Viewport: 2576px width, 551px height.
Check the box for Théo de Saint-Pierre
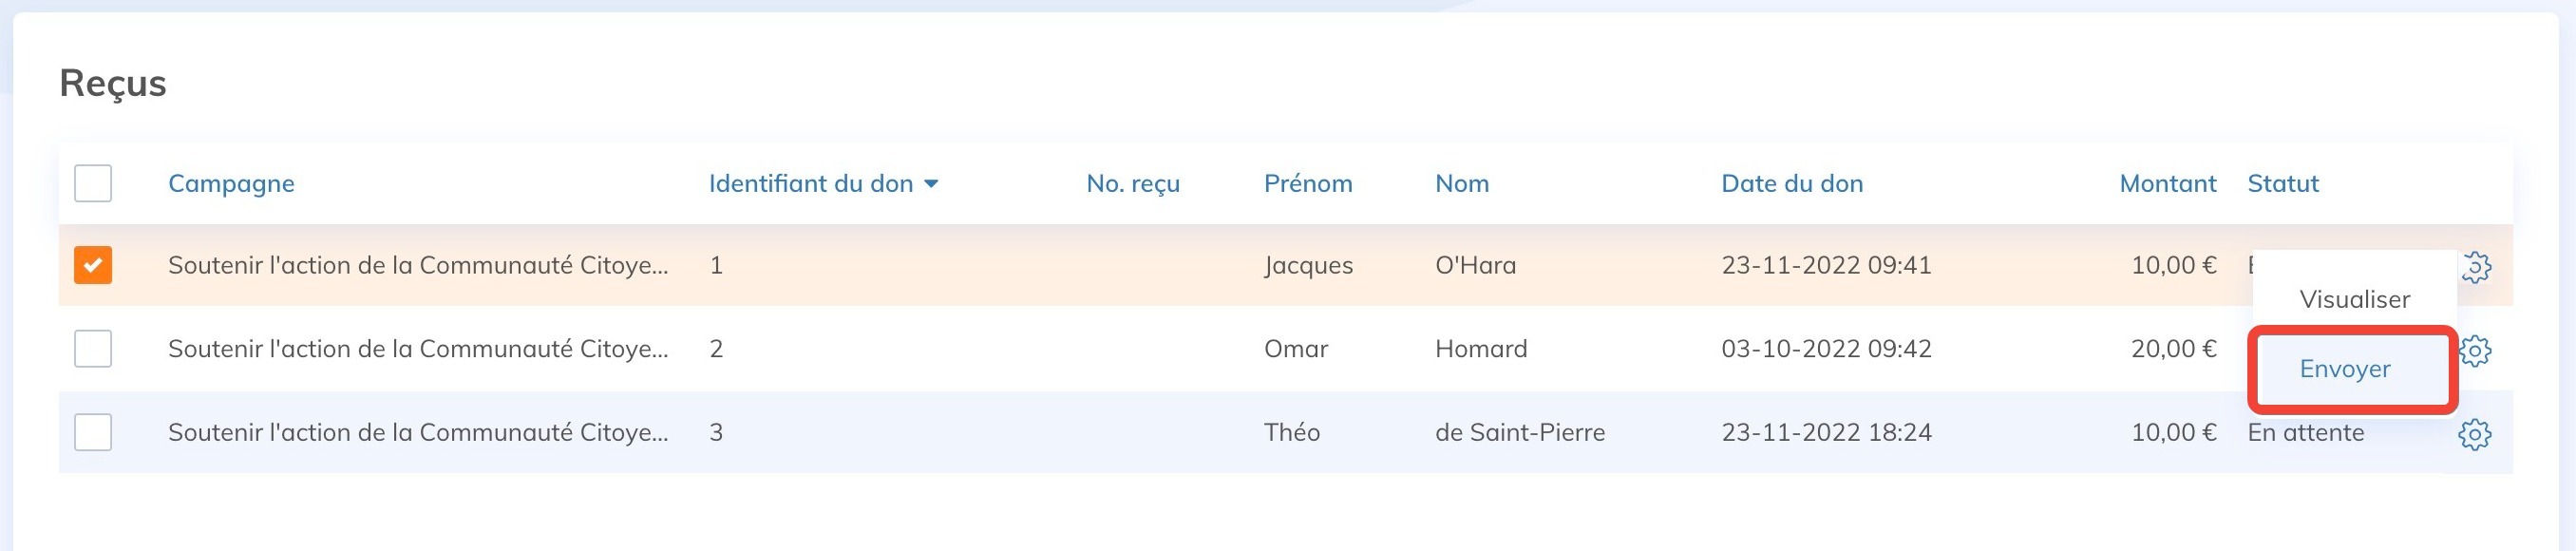(93, 432)
